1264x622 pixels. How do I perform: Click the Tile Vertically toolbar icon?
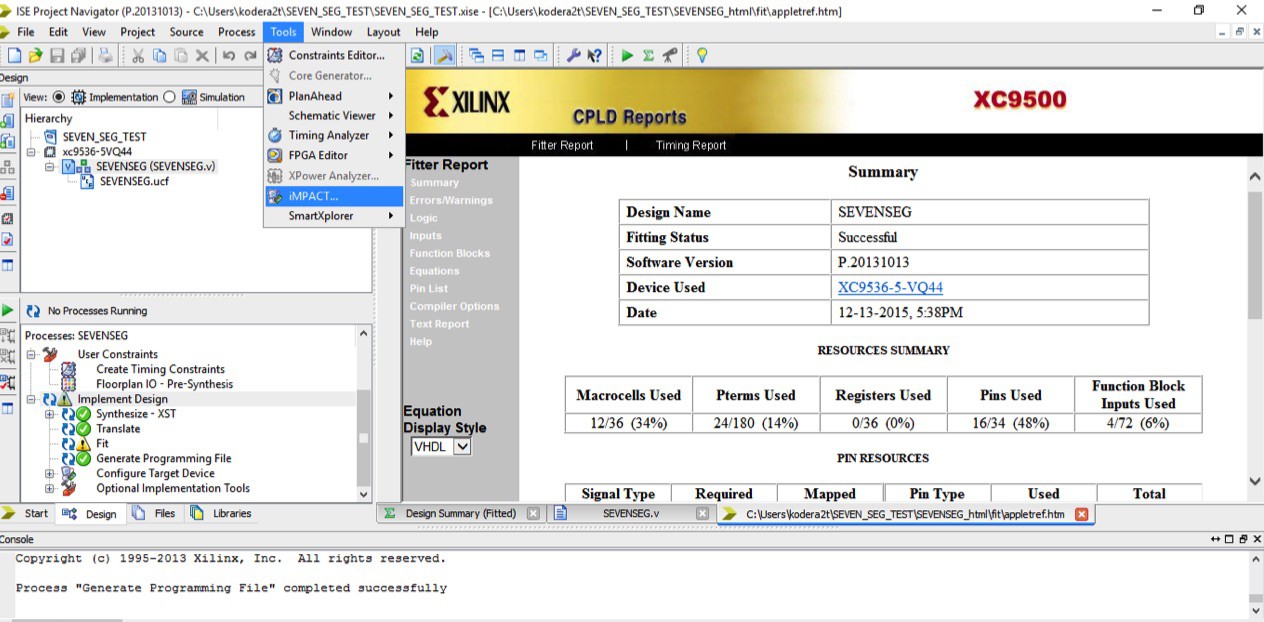coord(519,56)
